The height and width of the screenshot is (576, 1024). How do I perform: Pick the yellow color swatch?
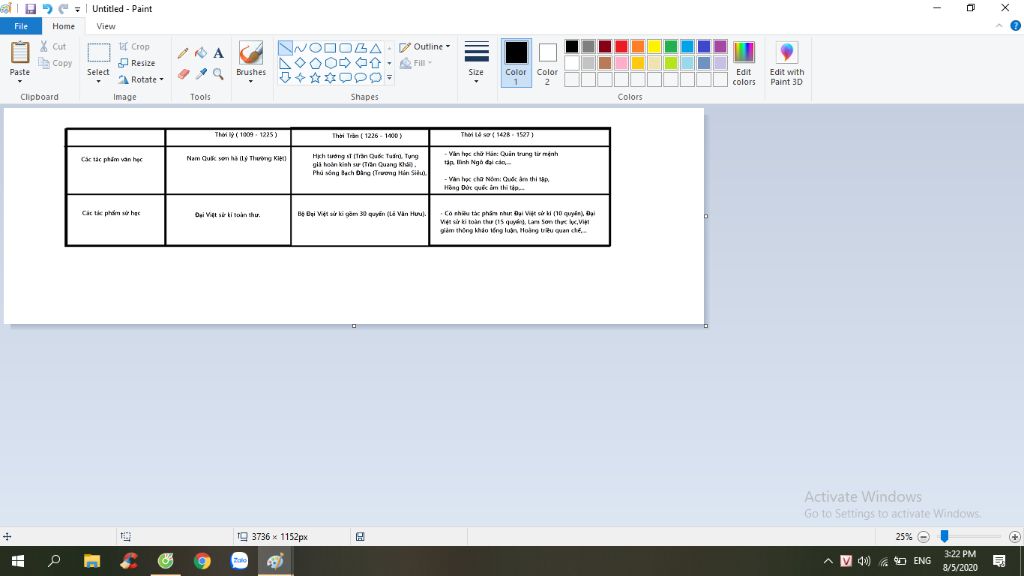[654, 46]
